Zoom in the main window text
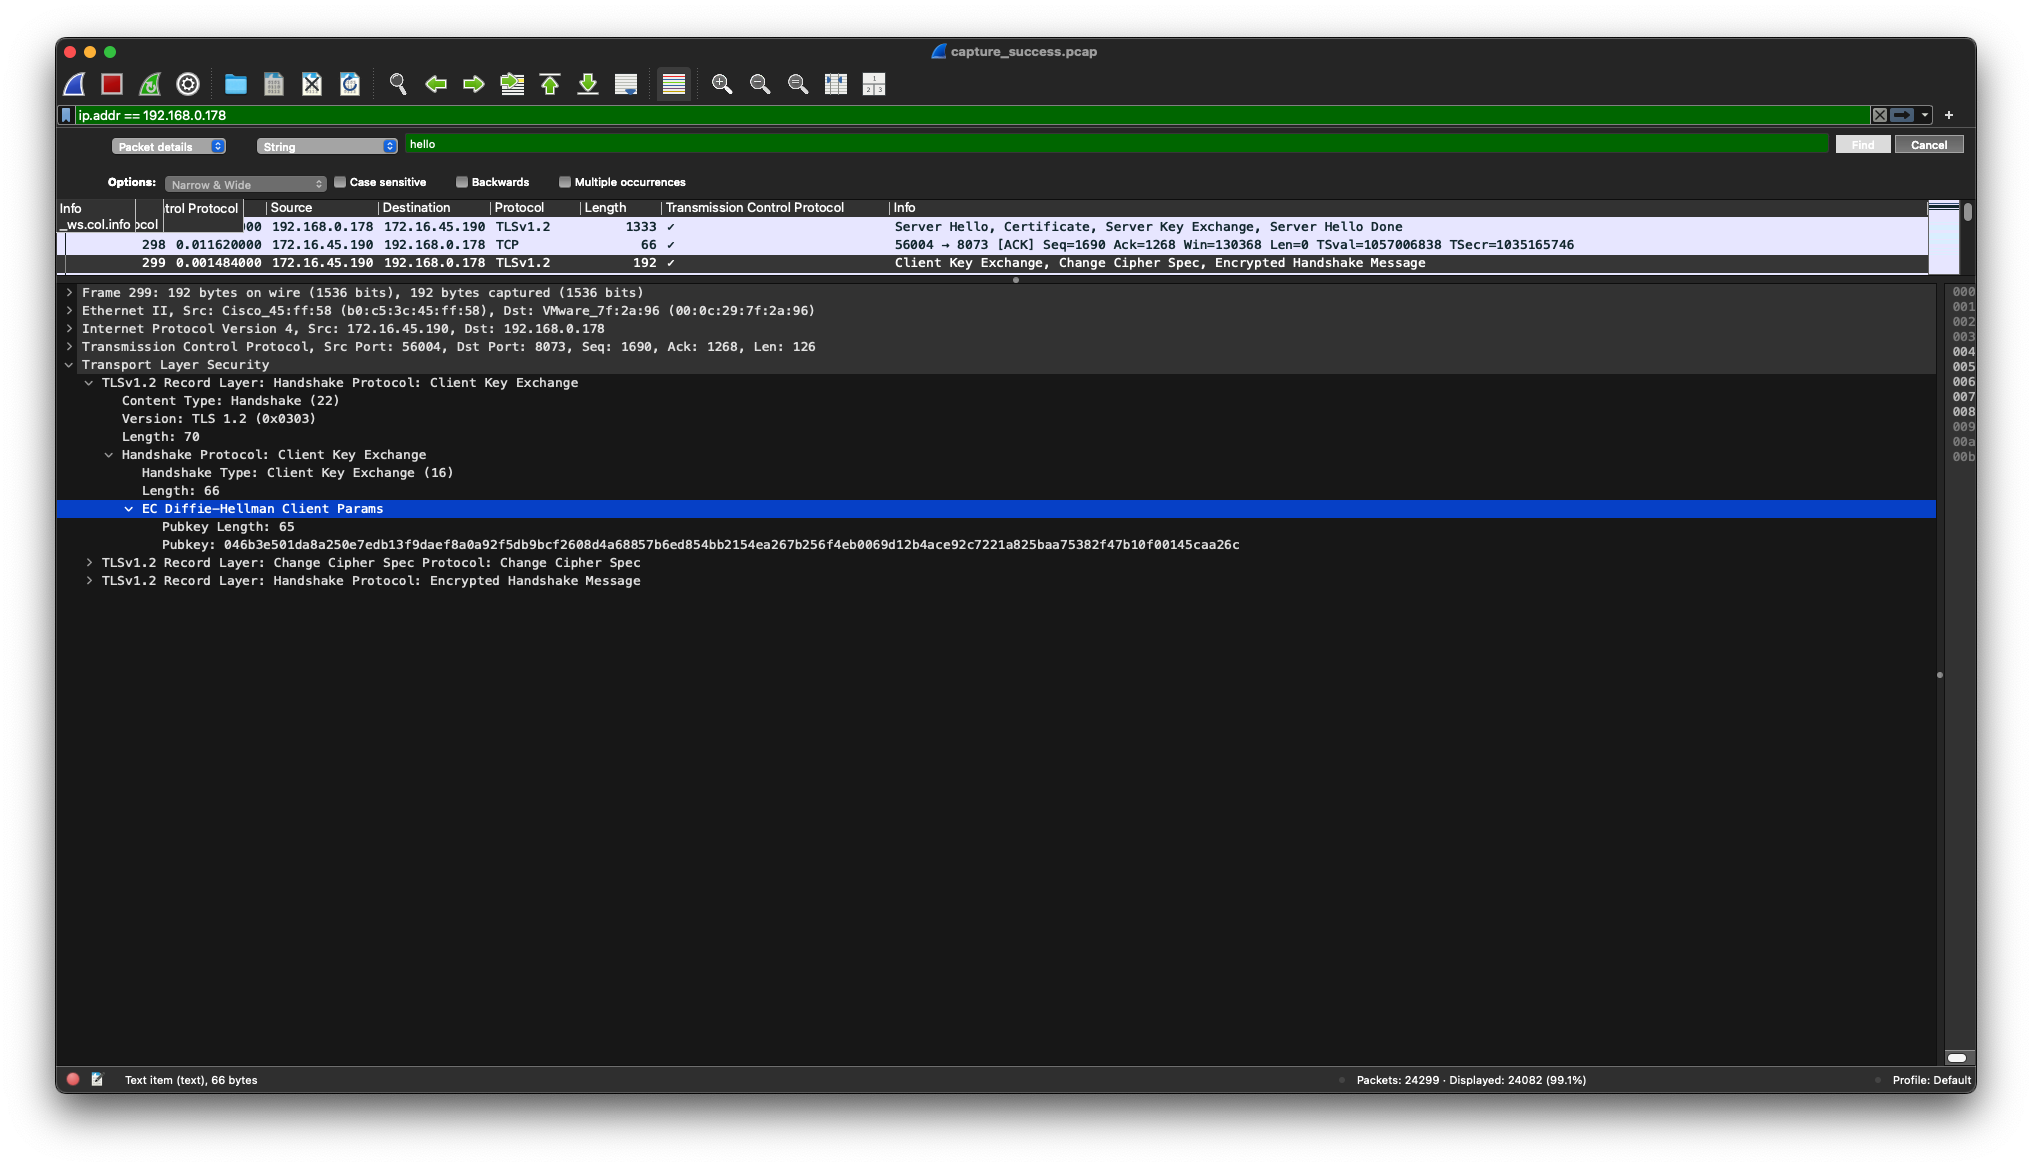The image size is (2032, 1167). (x=722, y=84)
